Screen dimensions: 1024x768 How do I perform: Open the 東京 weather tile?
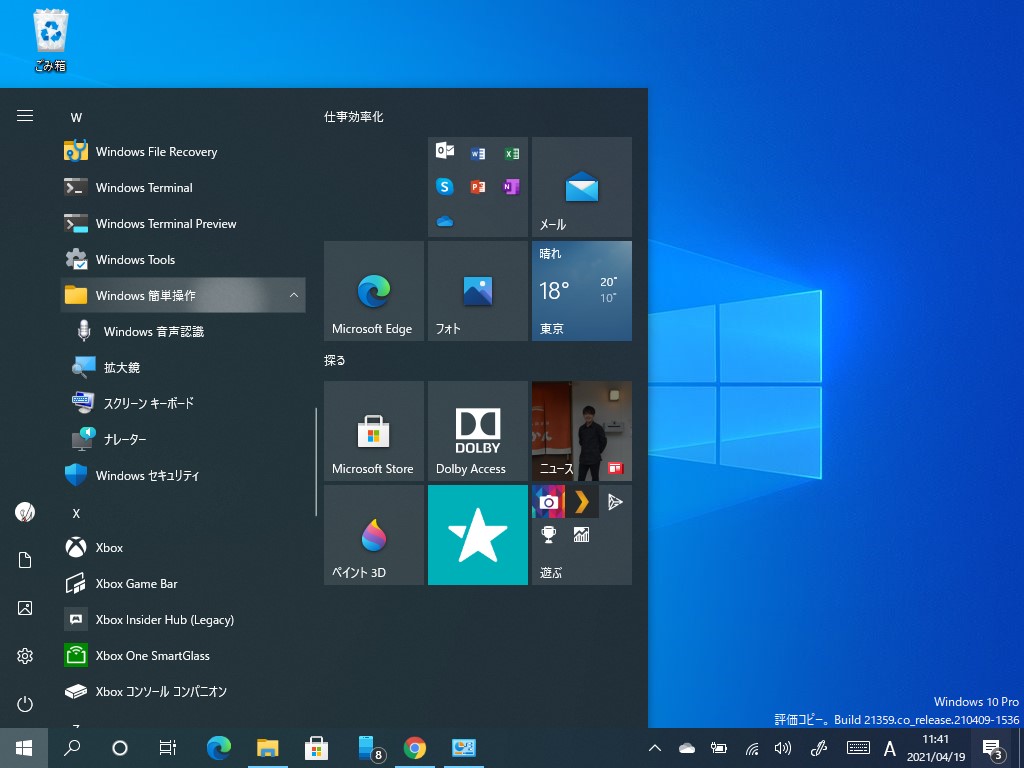pos(581,290)
